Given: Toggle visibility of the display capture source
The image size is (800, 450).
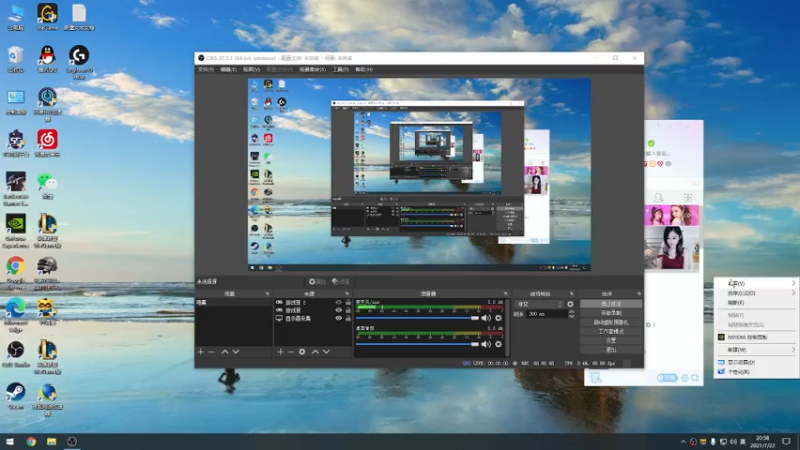Looking at the screenshot, I should click(338, 318).
